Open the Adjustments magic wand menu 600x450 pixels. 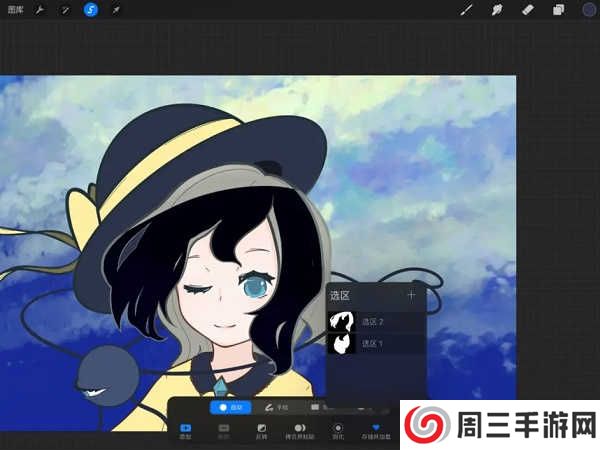pos(65,10)
